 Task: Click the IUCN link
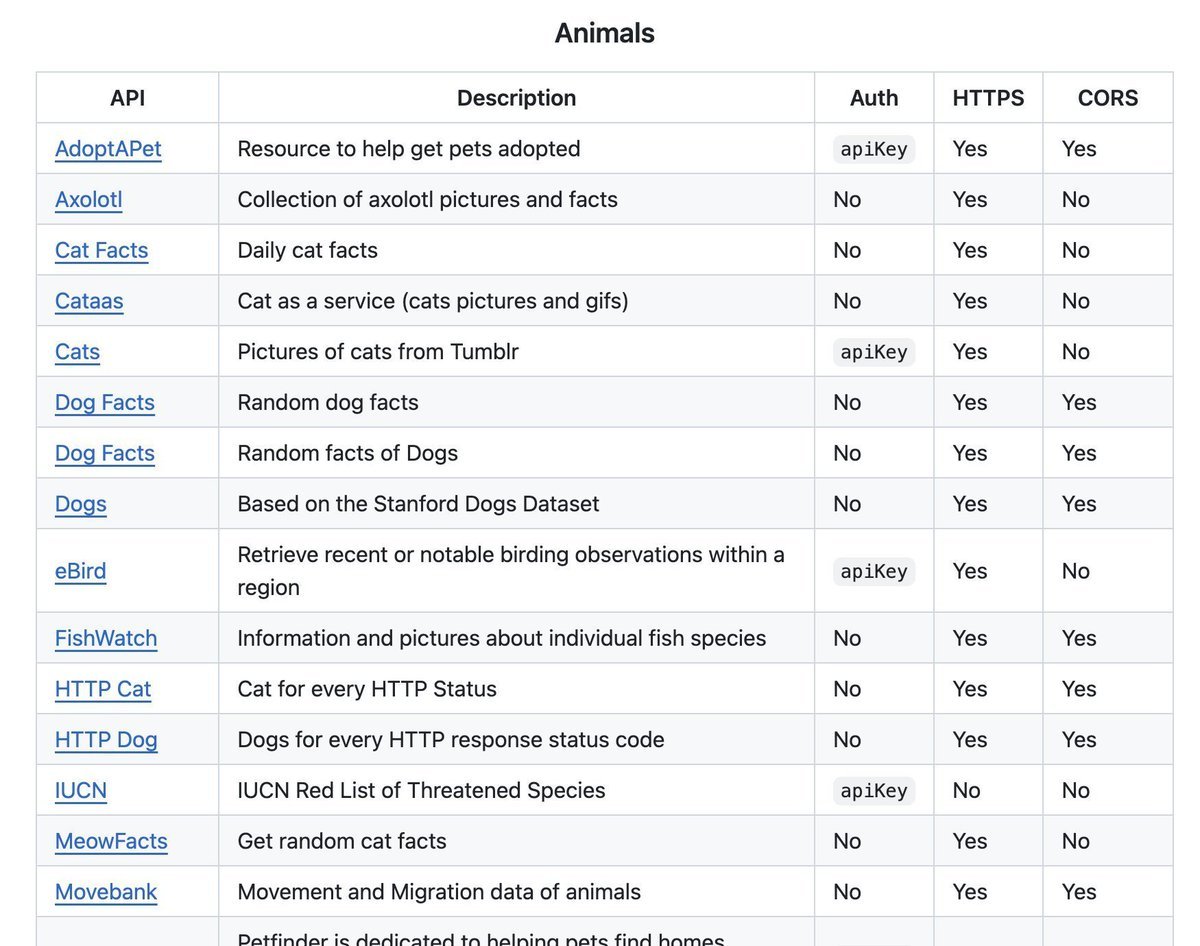[x=81, y=791]
